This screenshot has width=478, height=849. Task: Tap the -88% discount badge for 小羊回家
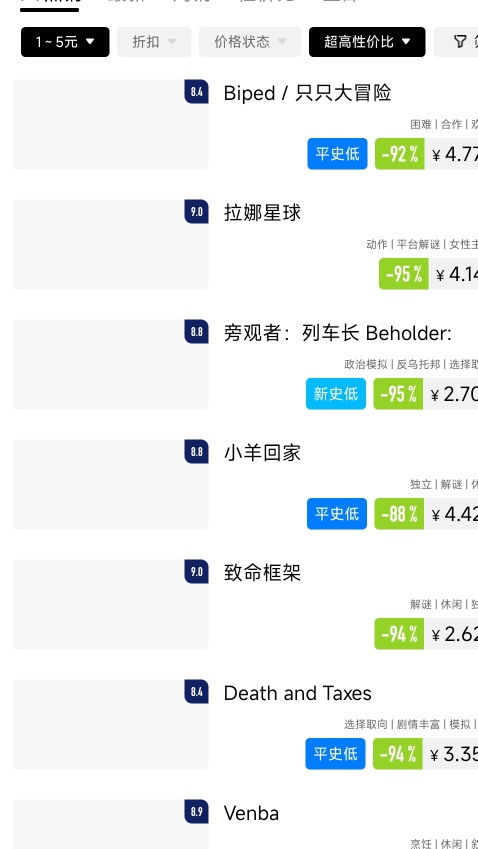[x=400, y=513]
